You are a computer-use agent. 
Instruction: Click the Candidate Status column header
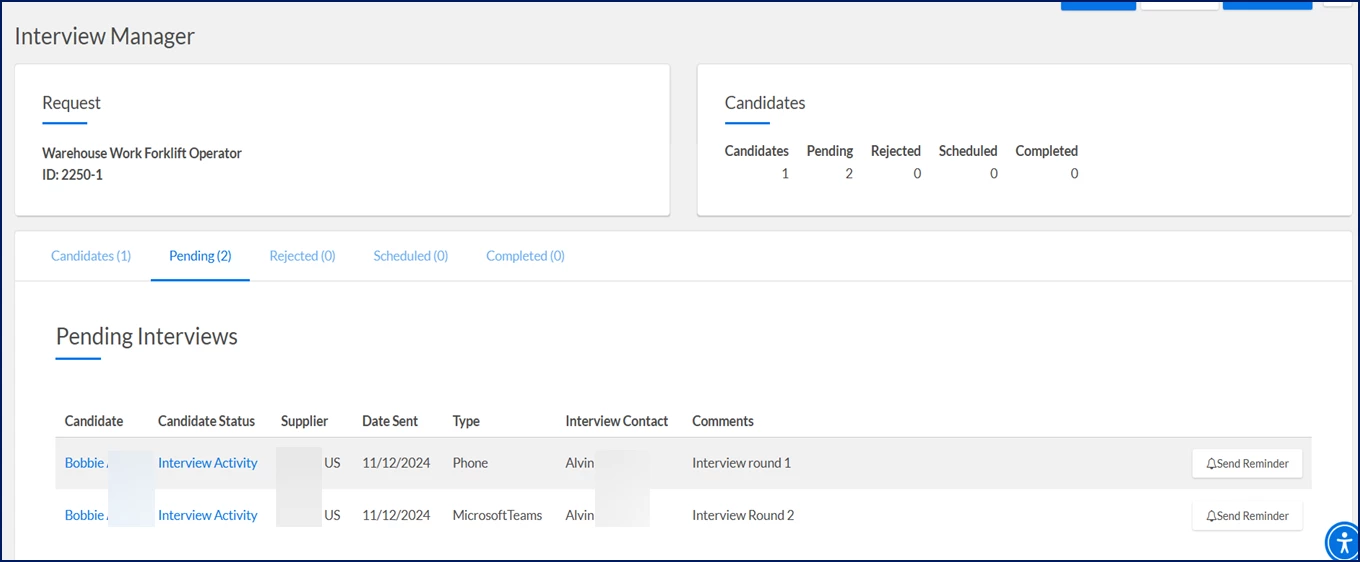pos(206,421)
